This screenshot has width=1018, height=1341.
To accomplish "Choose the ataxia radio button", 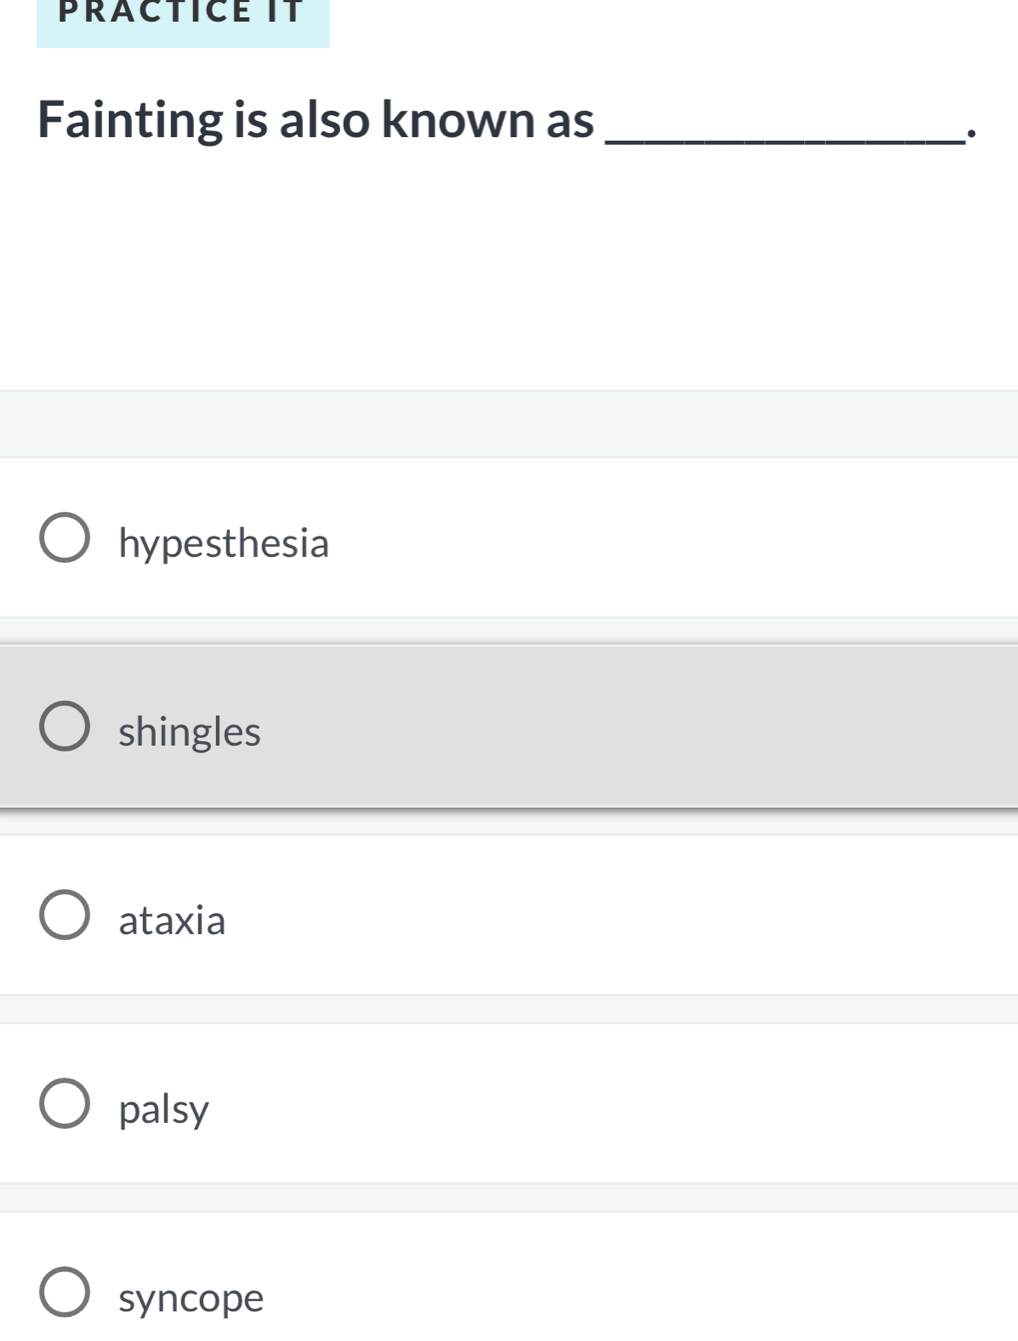I will click(64, 916).
